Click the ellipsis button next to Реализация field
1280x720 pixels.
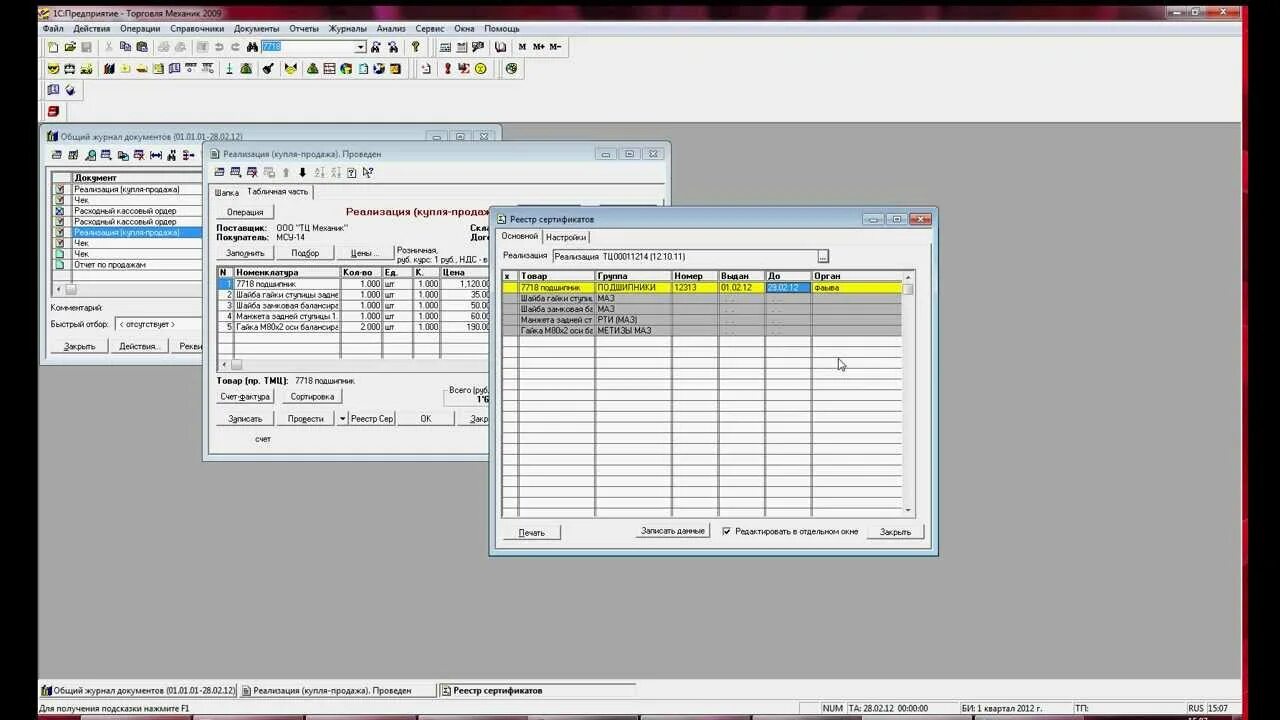pos(823,257)
